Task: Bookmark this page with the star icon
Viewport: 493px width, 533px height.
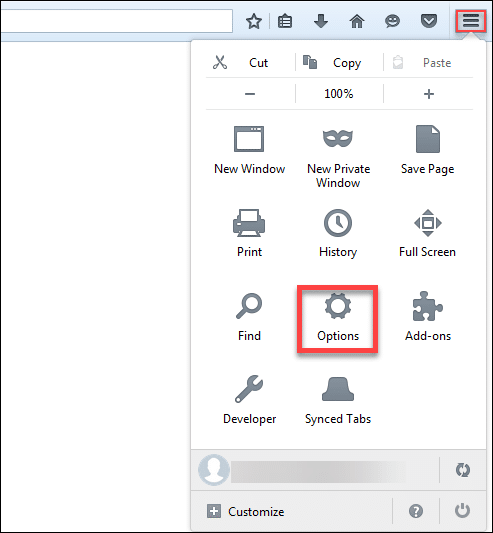Action: 254,21
